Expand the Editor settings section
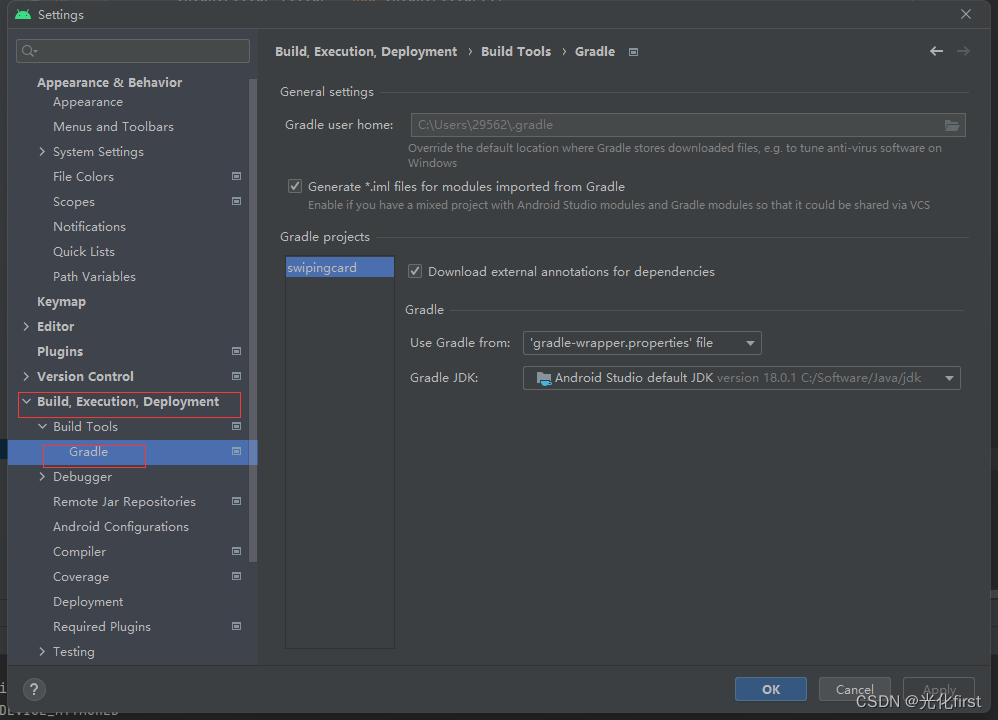The image size is (998, 720). coord(26,327)
